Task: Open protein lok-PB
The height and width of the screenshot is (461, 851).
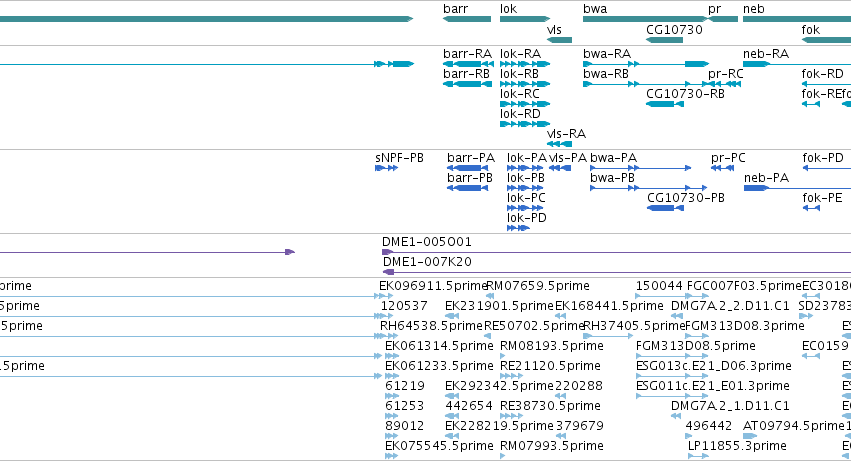Action: [x=525, y=188]
